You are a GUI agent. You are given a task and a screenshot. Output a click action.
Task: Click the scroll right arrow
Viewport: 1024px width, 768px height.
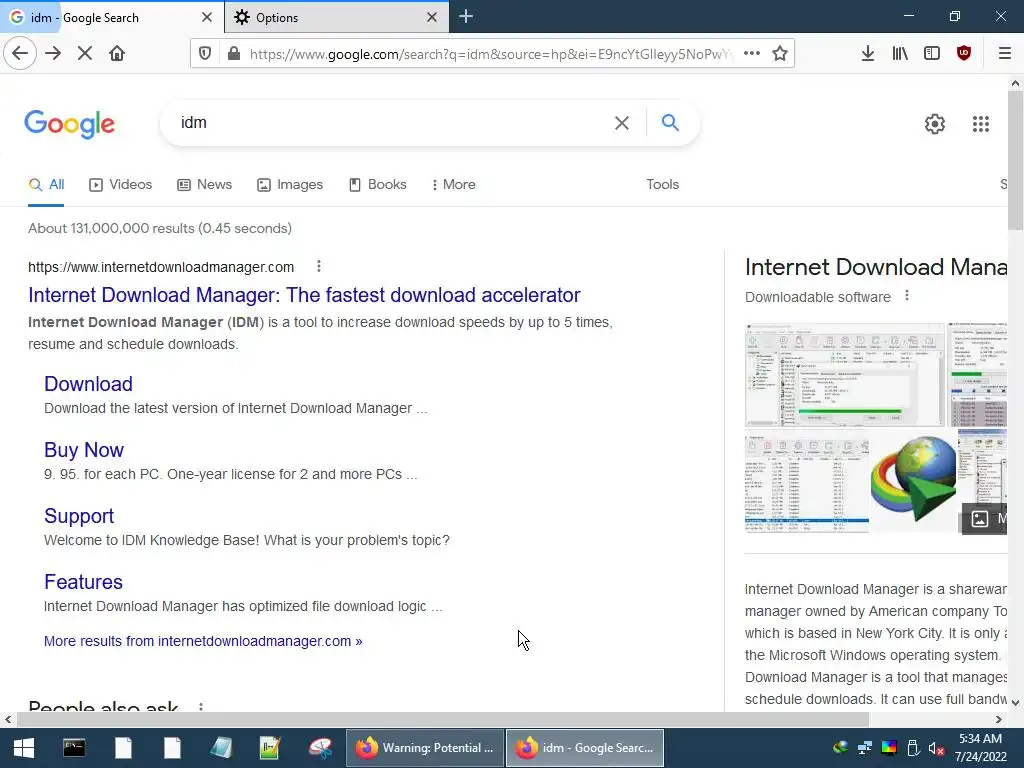[x=999, y=720]
